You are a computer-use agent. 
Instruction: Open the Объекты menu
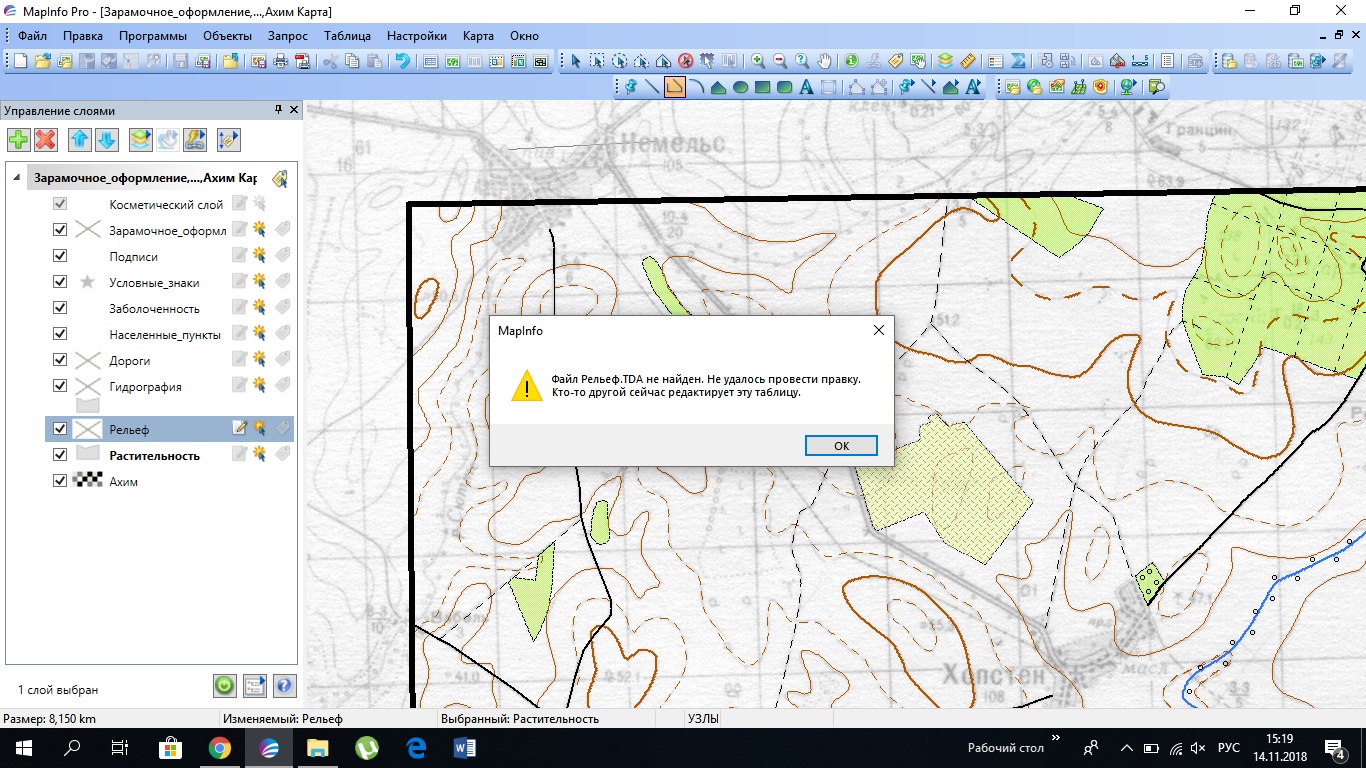point(227,36)
